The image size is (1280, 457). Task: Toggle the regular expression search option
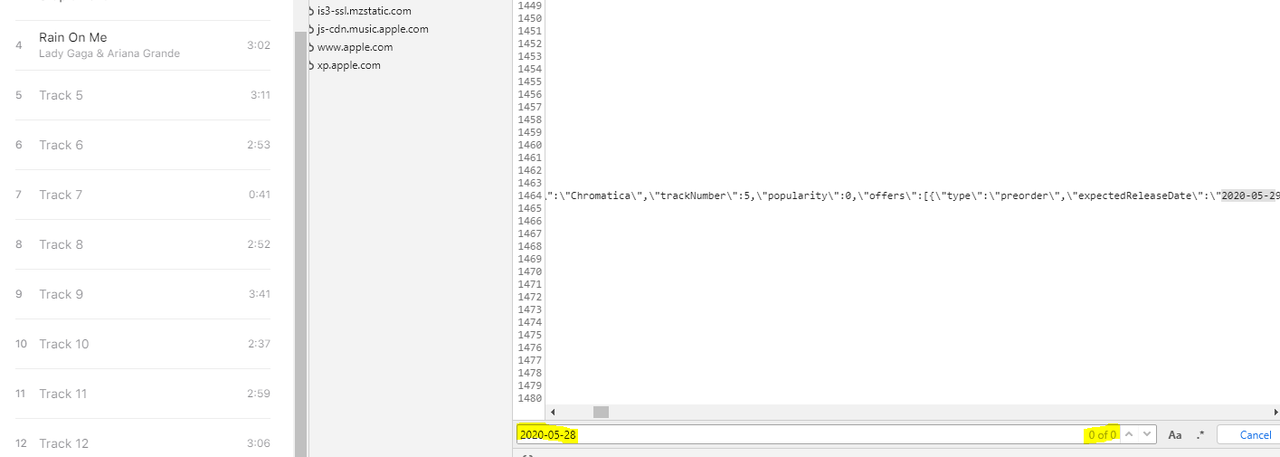tap(1201, 435)
